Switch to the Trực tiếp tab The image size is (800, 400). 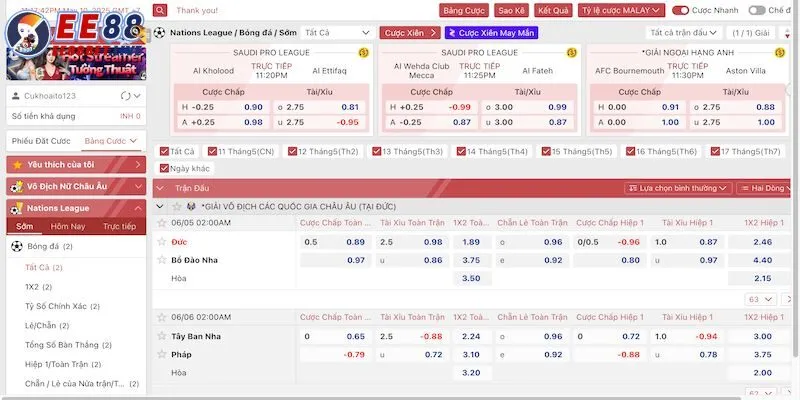pos(119,226)
